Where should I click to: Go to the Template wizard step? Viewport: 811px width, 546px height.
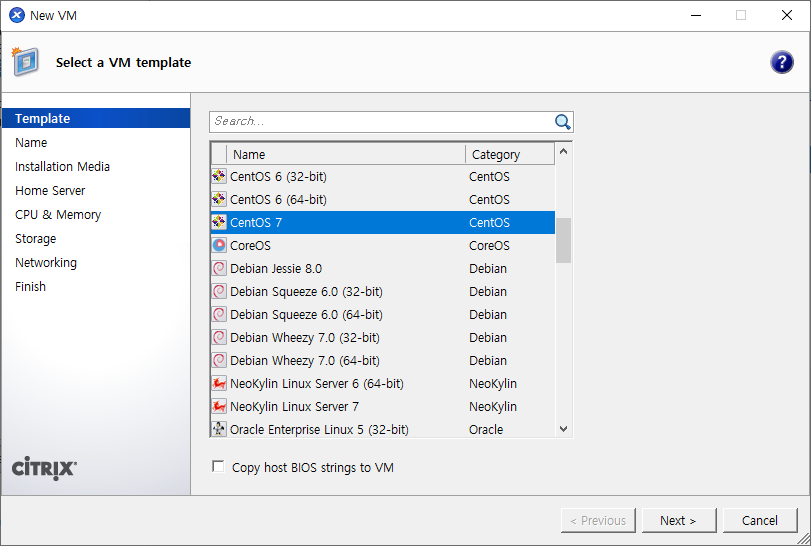coord(96,118)
